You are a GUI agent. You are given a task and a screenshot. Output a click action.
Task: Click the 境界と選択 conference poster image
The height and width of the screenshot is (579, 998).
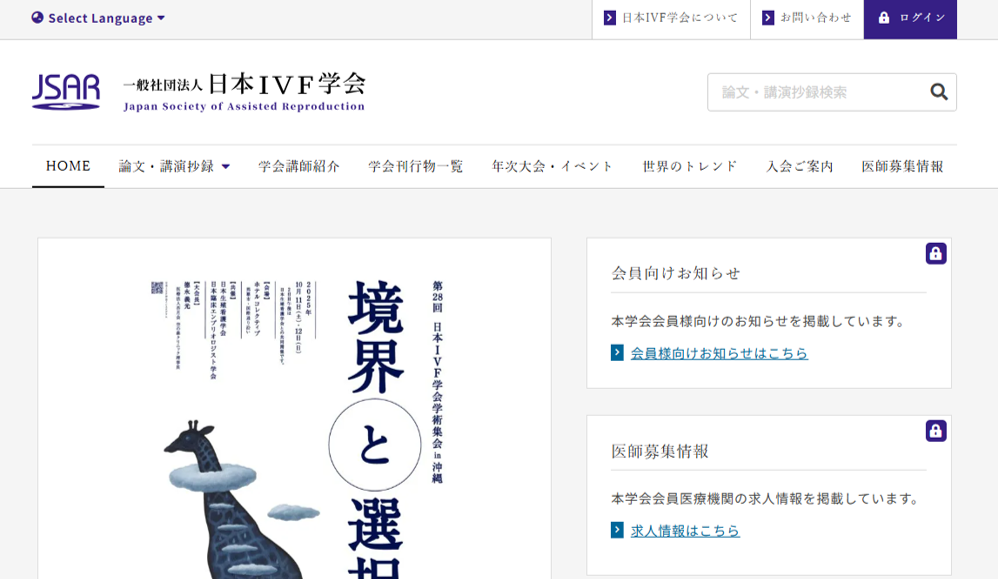[x=295, y=408]
